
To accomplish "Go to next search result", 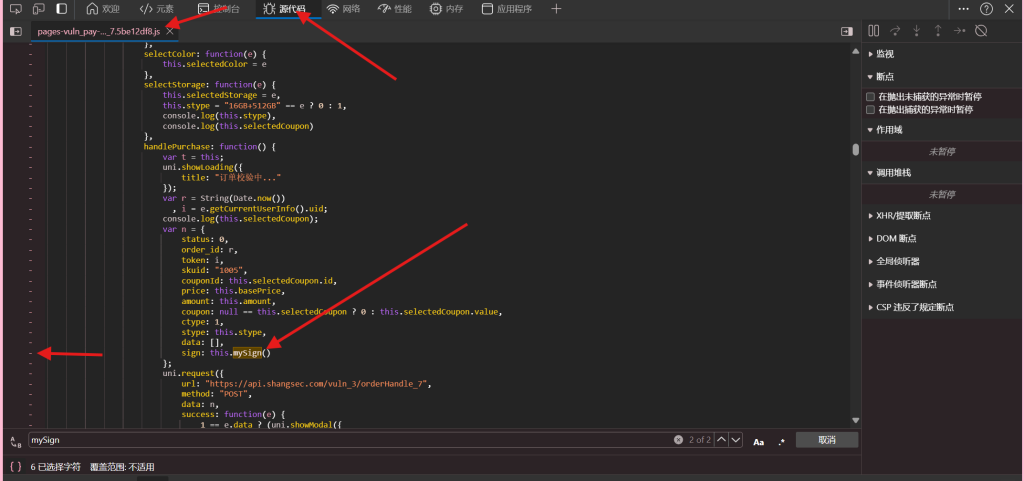I will click(x=736, y=440).
